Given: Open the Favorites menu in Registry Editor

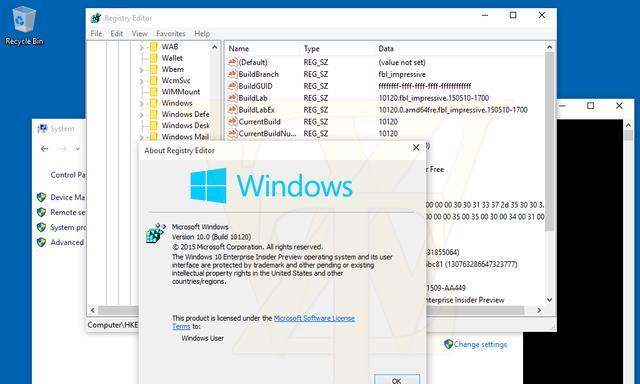Looking at the screenshot, I should point(171,33).
